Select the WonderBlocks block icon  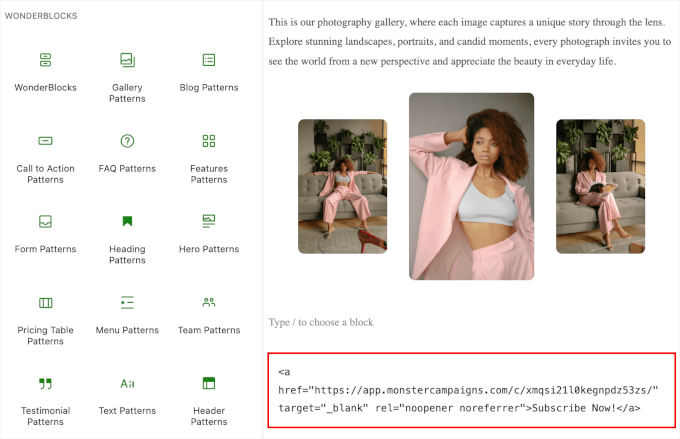coord(45,60)
